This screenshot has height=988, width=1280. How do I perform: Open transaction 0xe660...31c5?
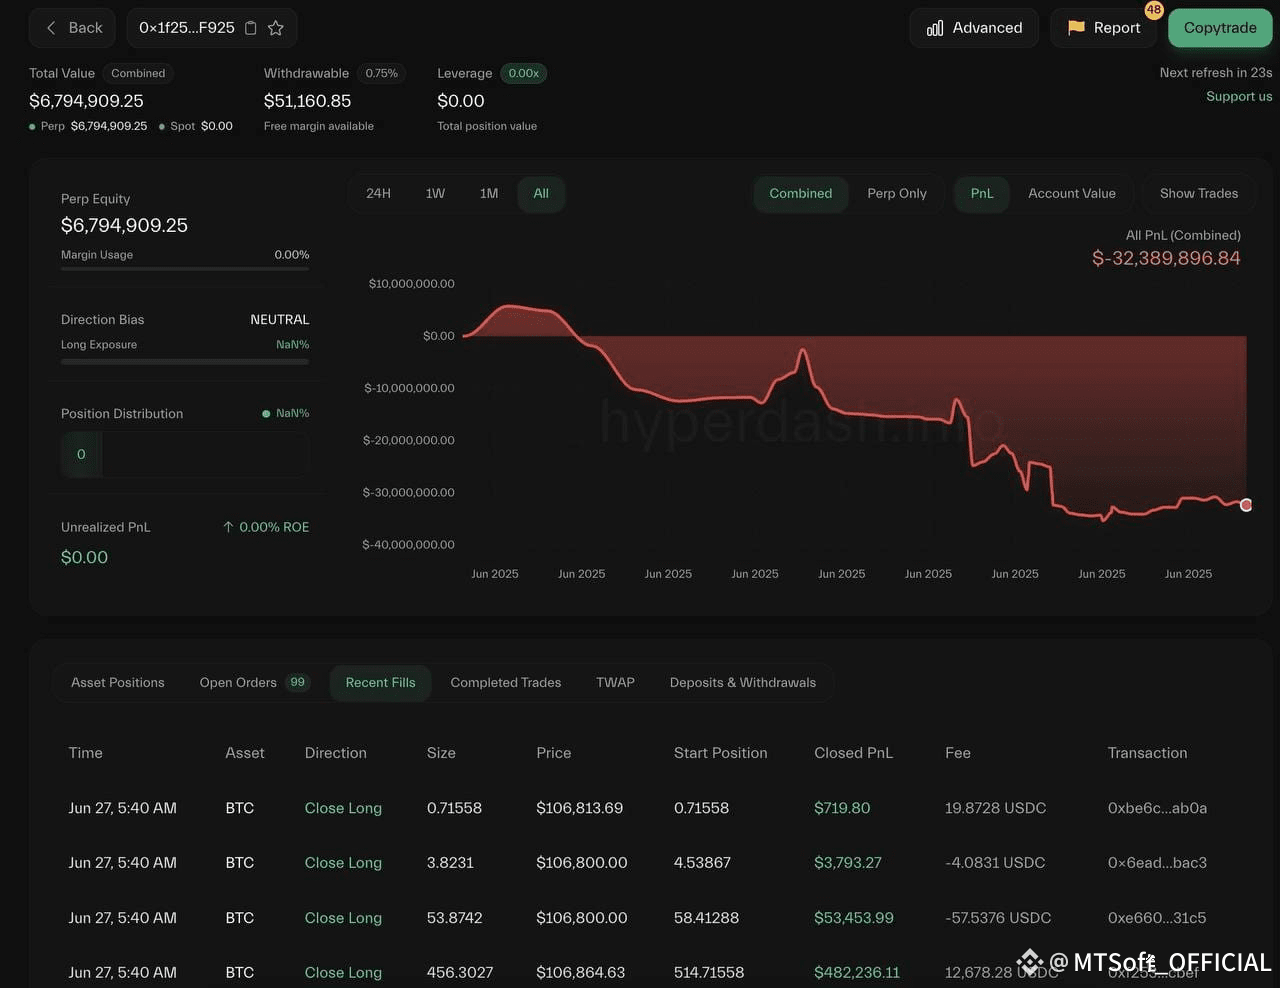click(1157, 918)
